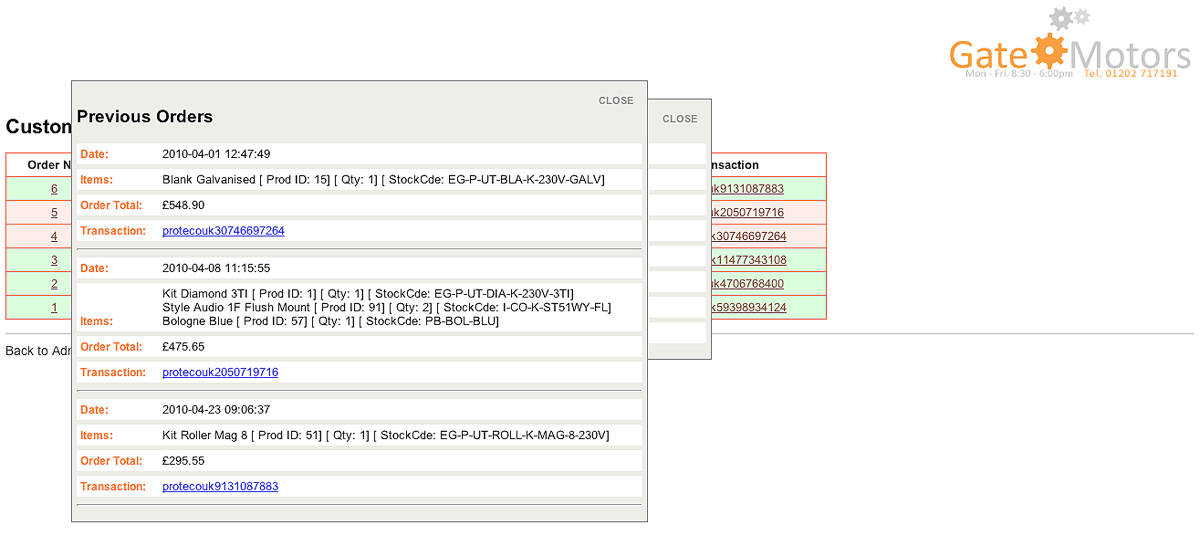Screen dimensions: 1200x546
Task: Open background table transaction ending 59398934124
Action: (748, 308)
